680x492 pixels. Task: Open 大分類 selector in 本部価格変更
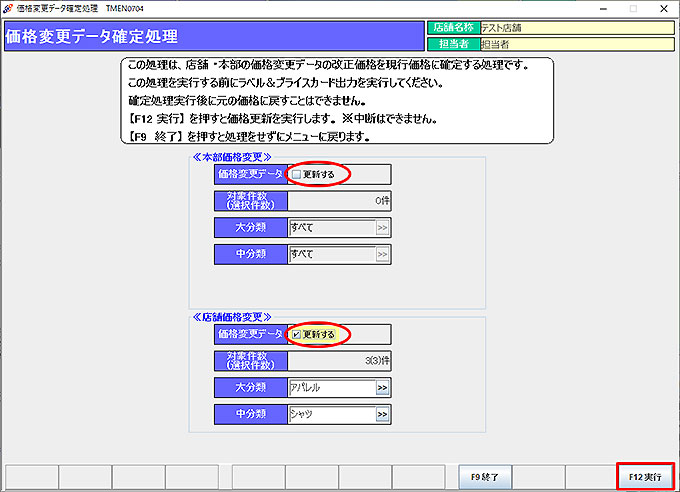(382, 228)
